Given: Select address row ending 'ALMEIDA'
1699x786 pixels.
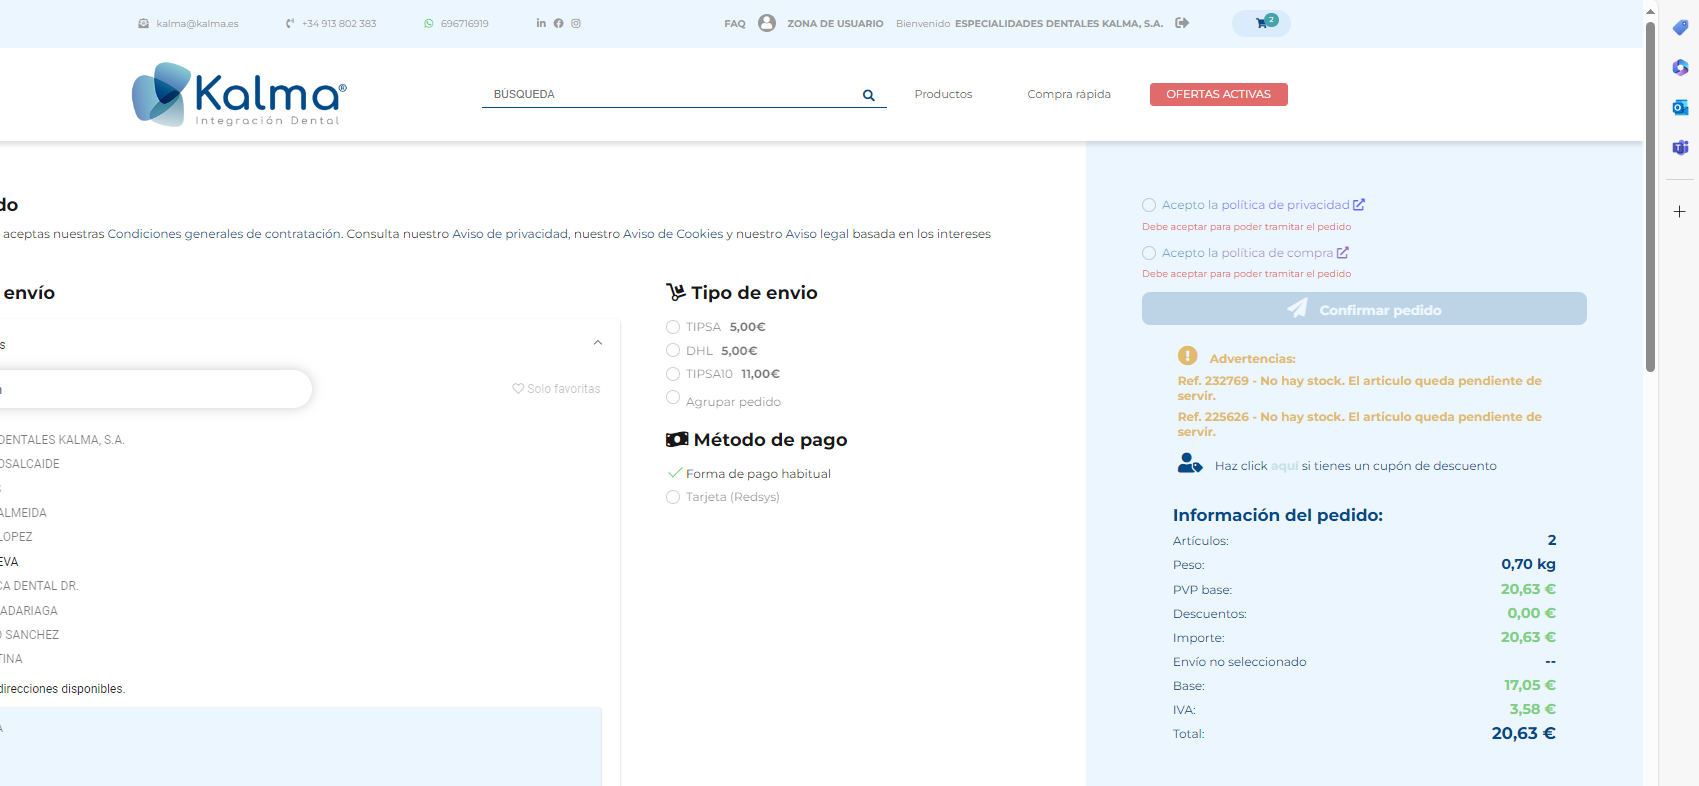Looking at the screenshot, I should (x=24, y=513).
